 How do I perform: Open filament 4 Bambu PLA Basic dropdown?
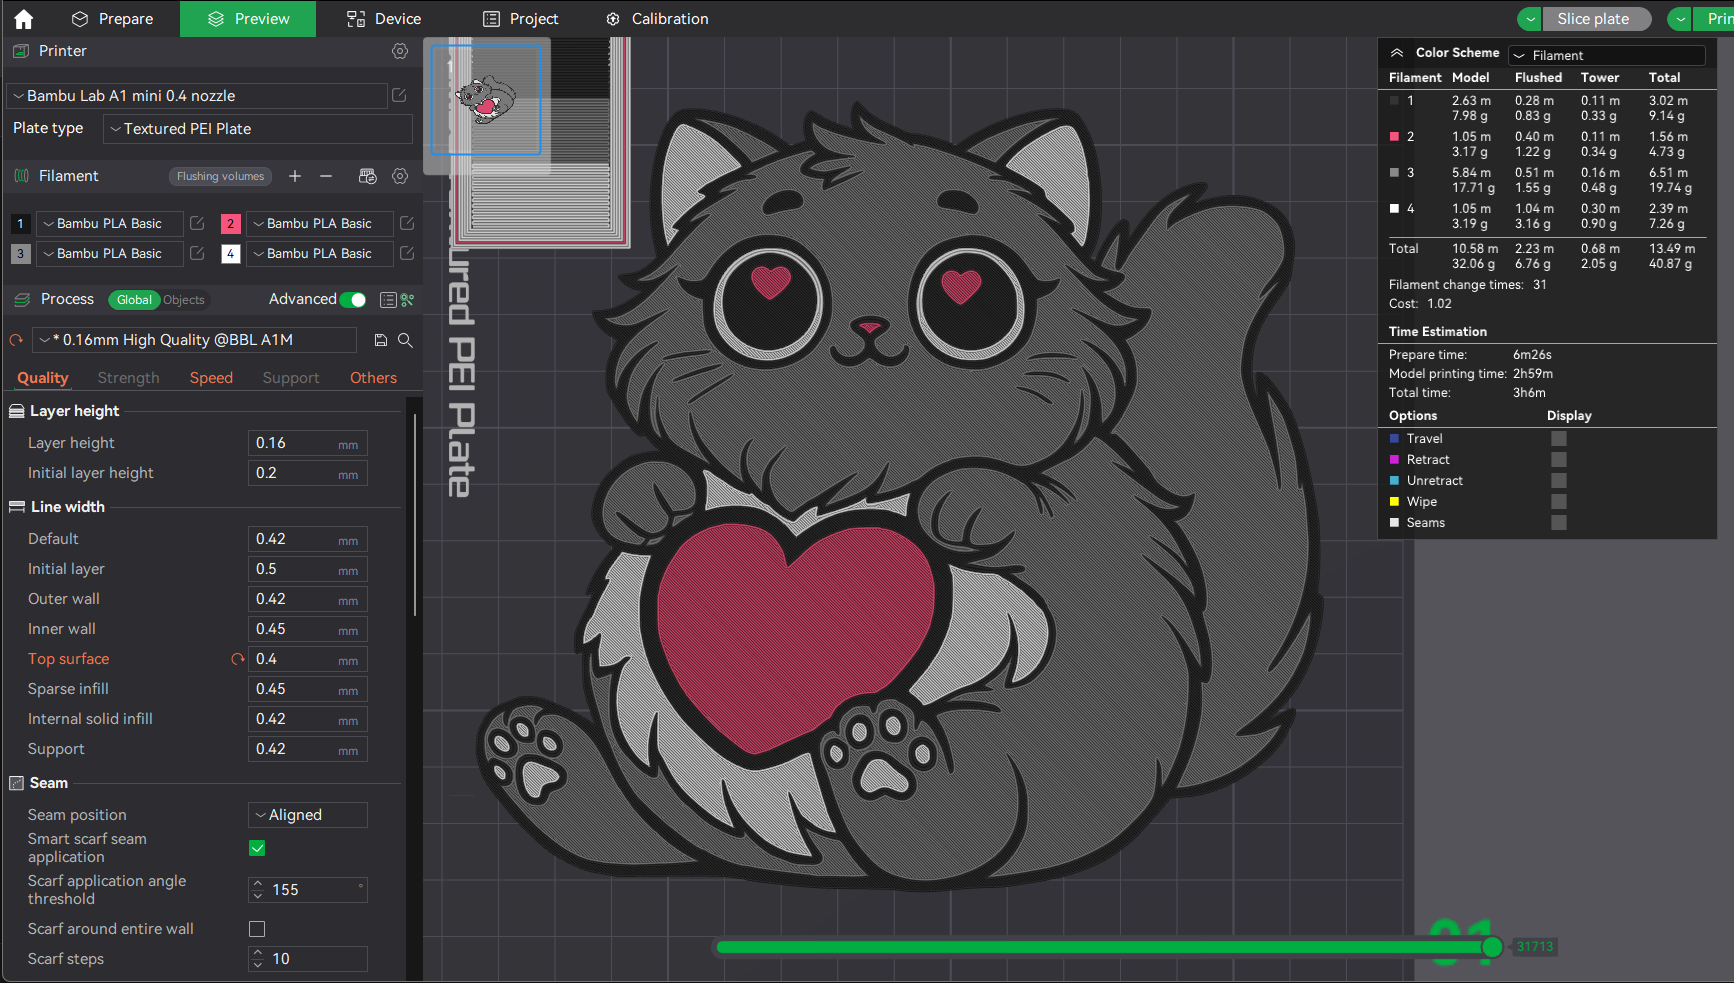tap(319, 254)
